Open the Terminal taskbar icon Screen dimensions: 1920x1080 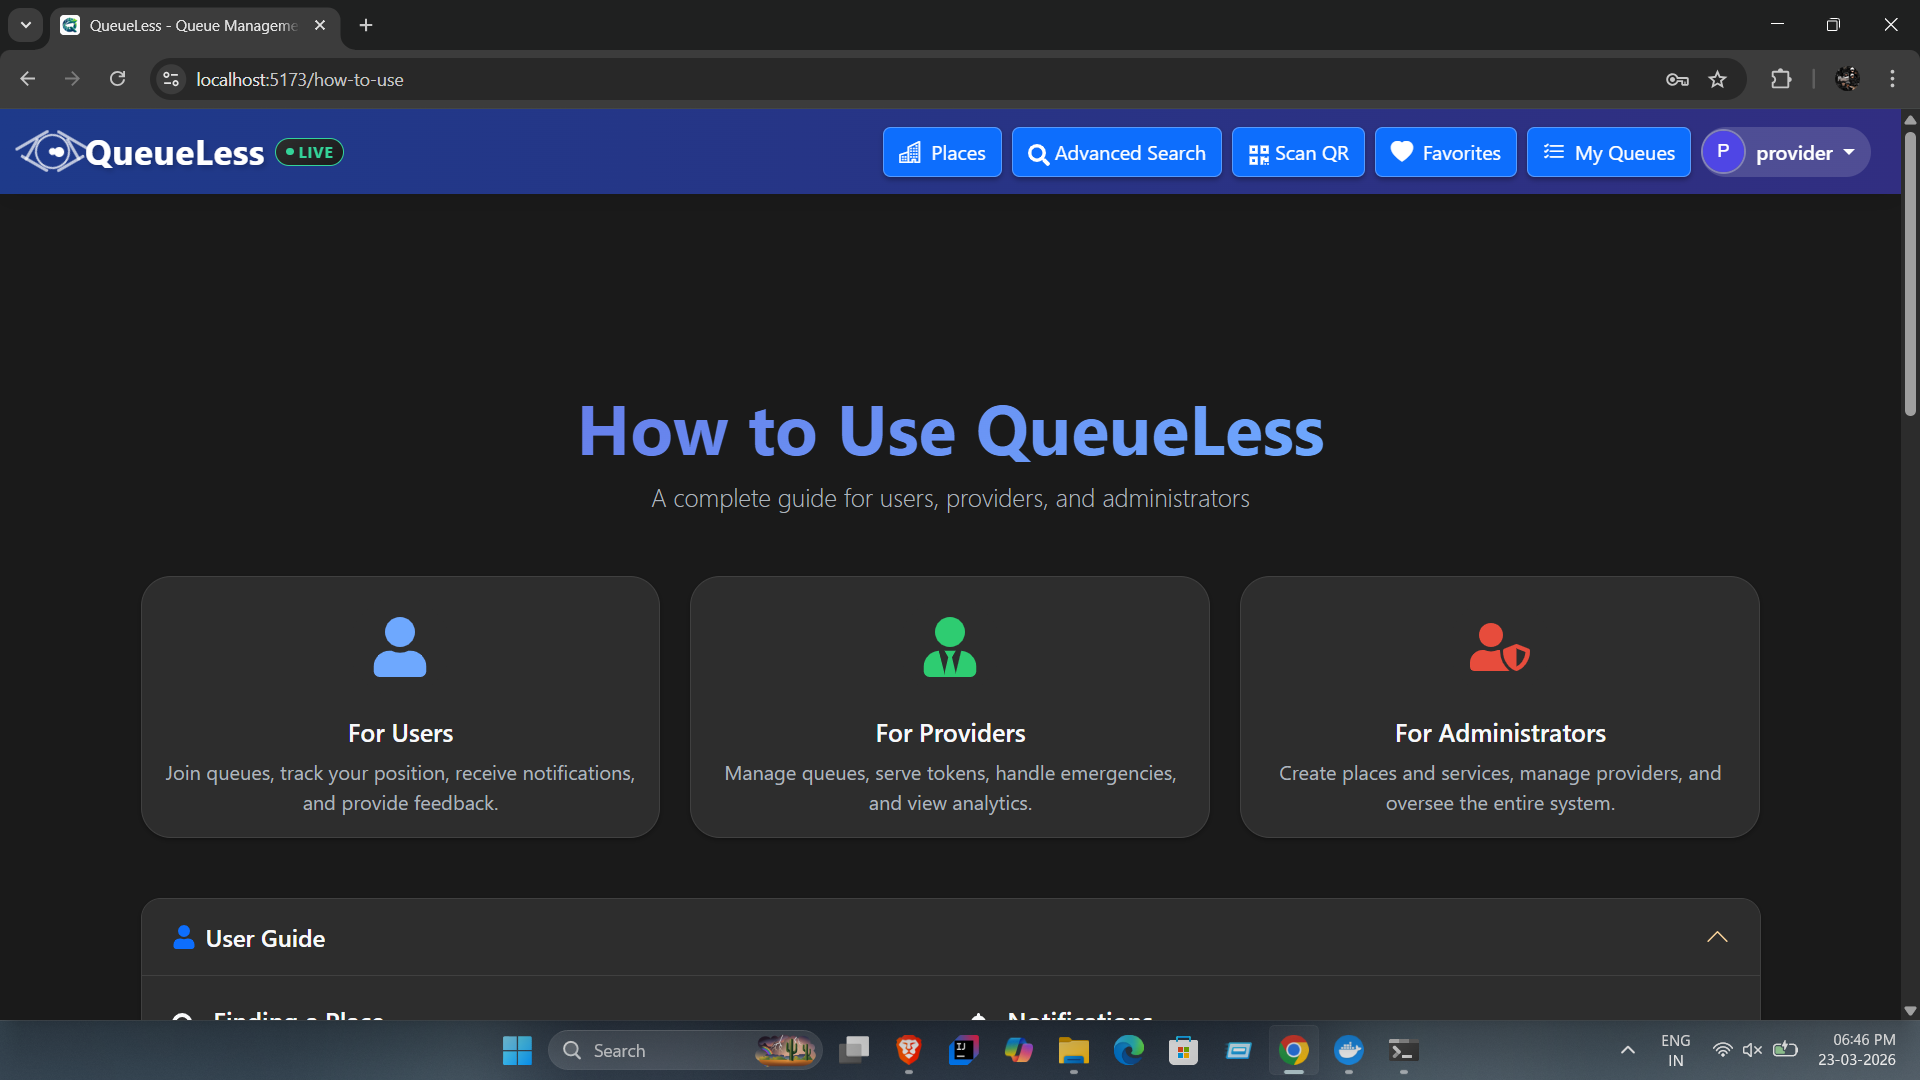coord(1404,1050)
